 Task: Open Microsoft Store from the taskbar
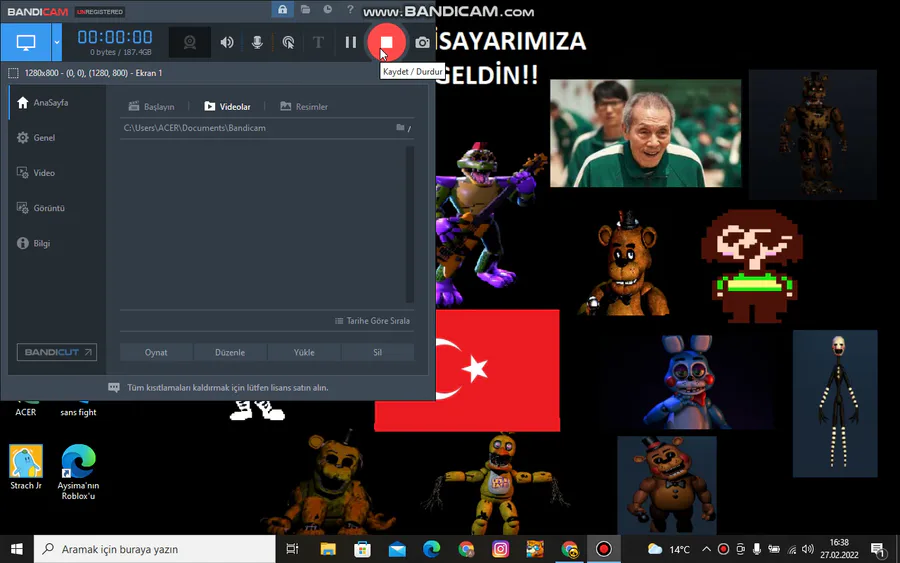(x=362, y=549)
